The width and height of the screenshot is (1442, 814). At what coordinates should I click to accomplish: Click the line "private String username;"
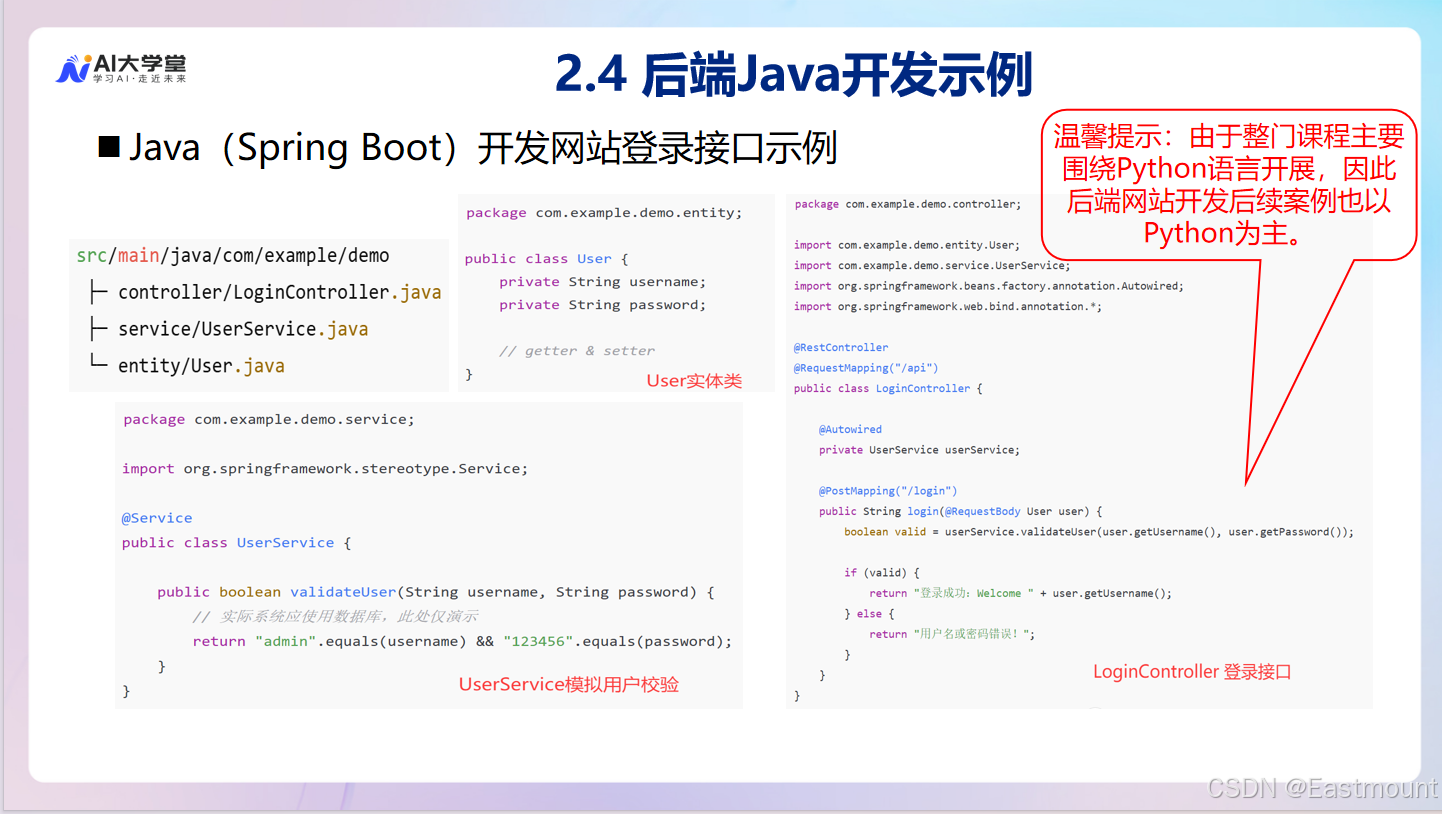pos(602,282)
